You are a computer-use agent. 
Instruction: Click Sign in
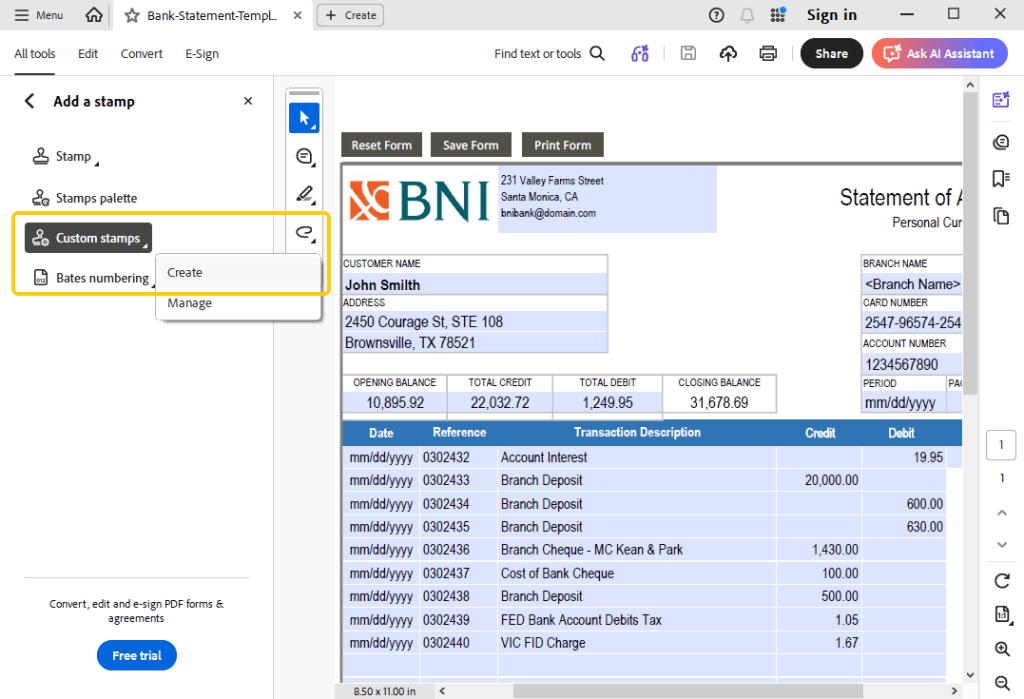tap(831, 15)
